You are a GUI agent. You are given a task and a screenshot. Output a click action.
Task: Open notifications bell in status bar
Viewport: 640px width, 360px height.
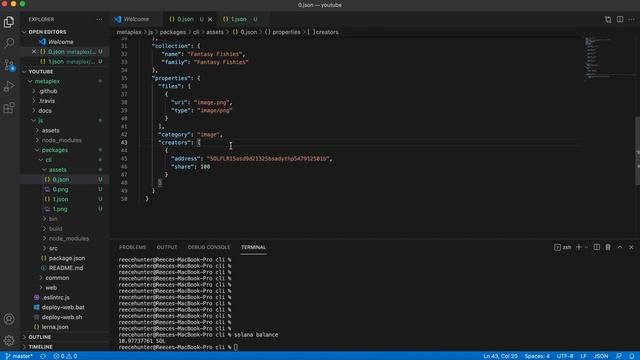click(x=631, y=356)
